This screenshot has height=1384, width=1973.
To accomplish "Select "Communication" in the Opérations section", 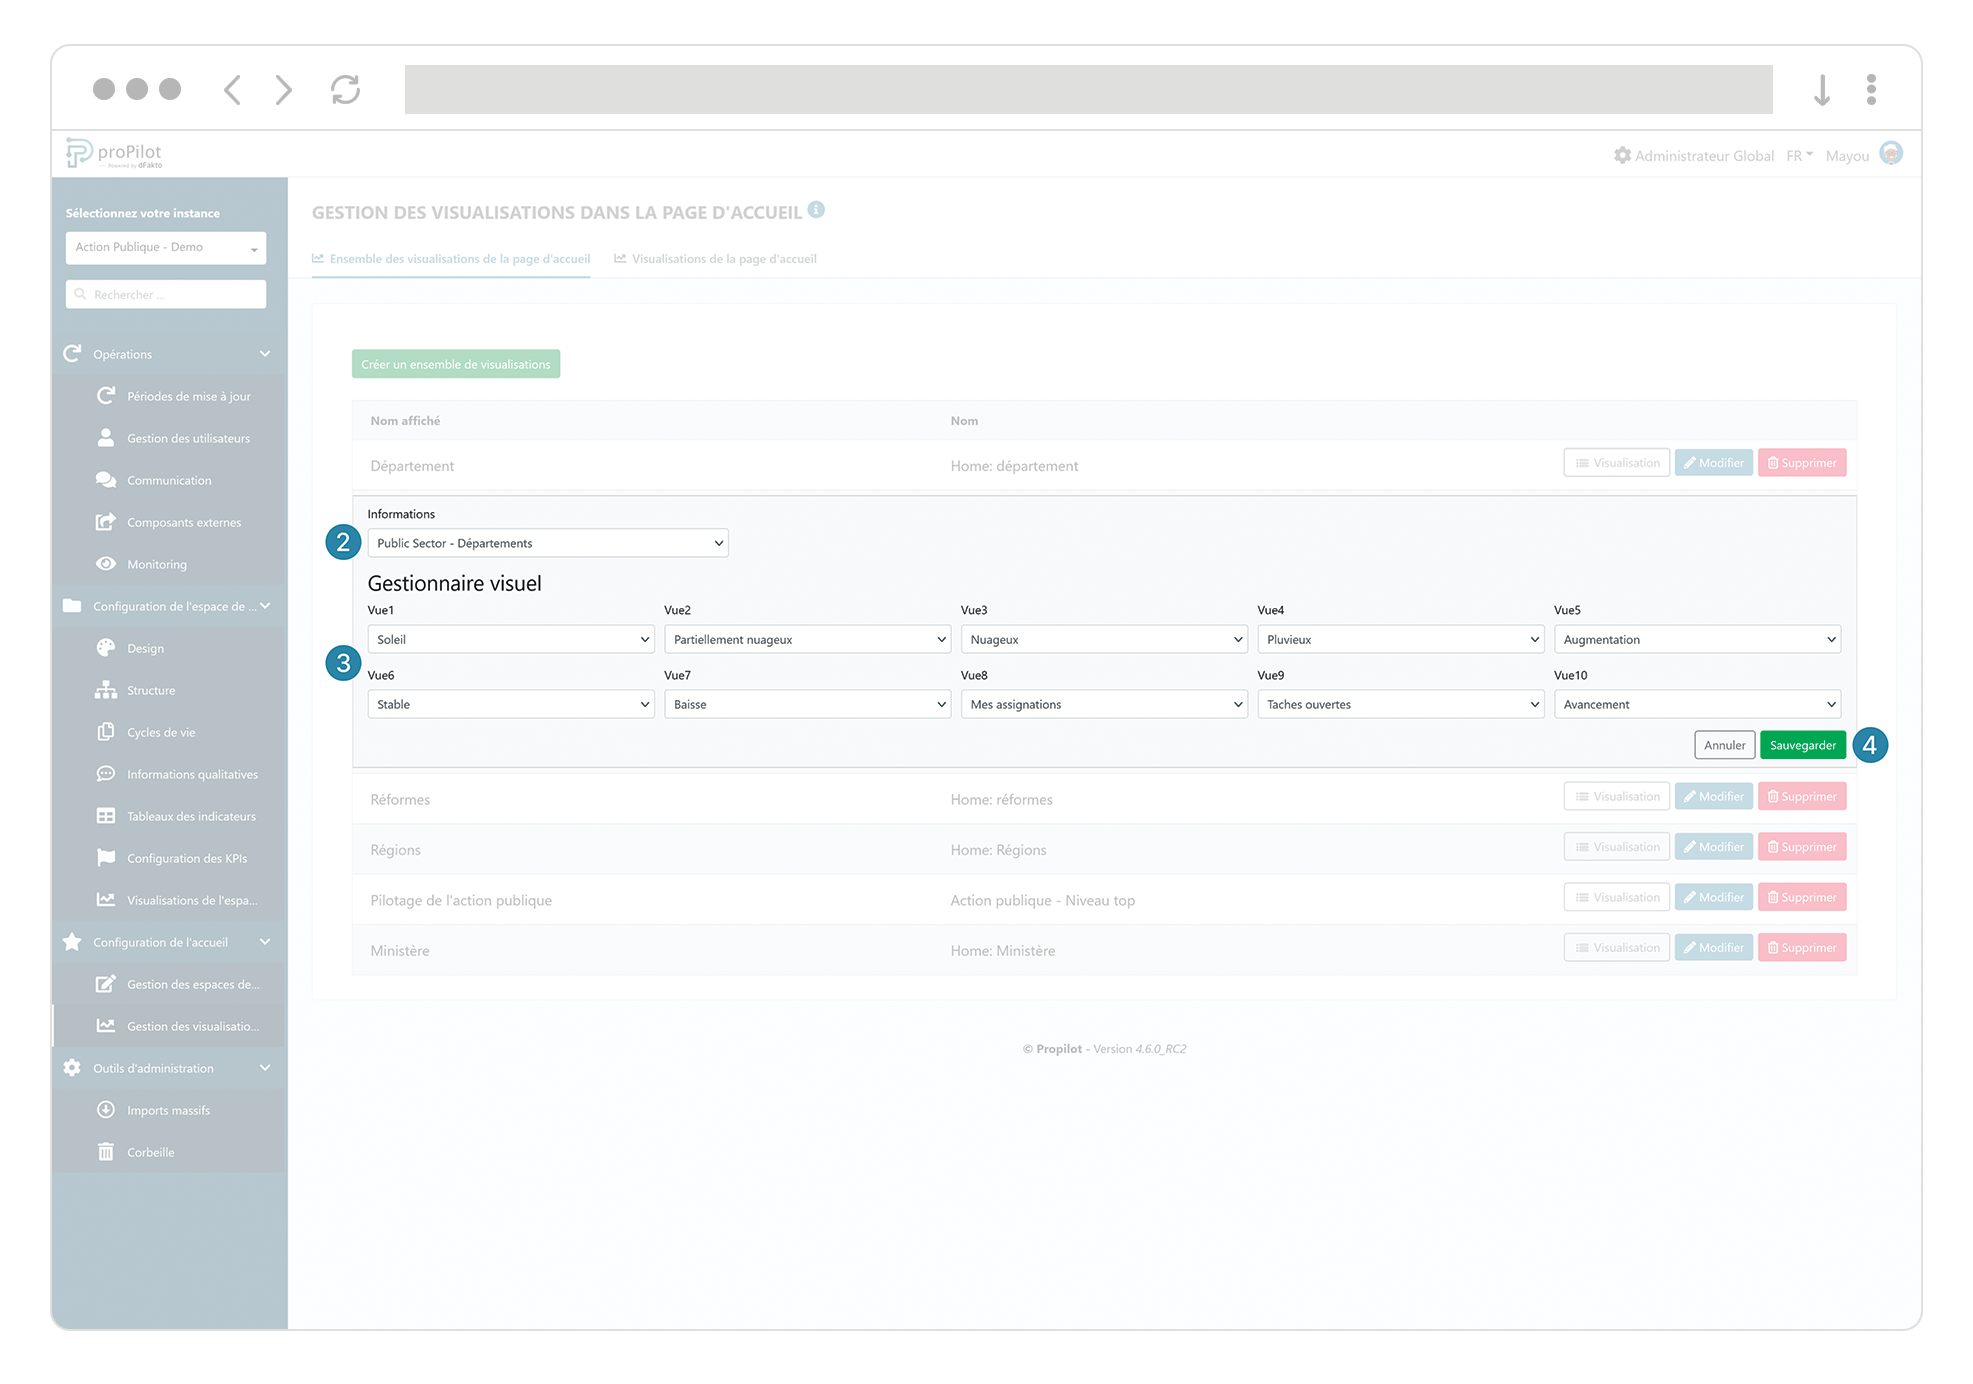I will [x=169, y=479].
